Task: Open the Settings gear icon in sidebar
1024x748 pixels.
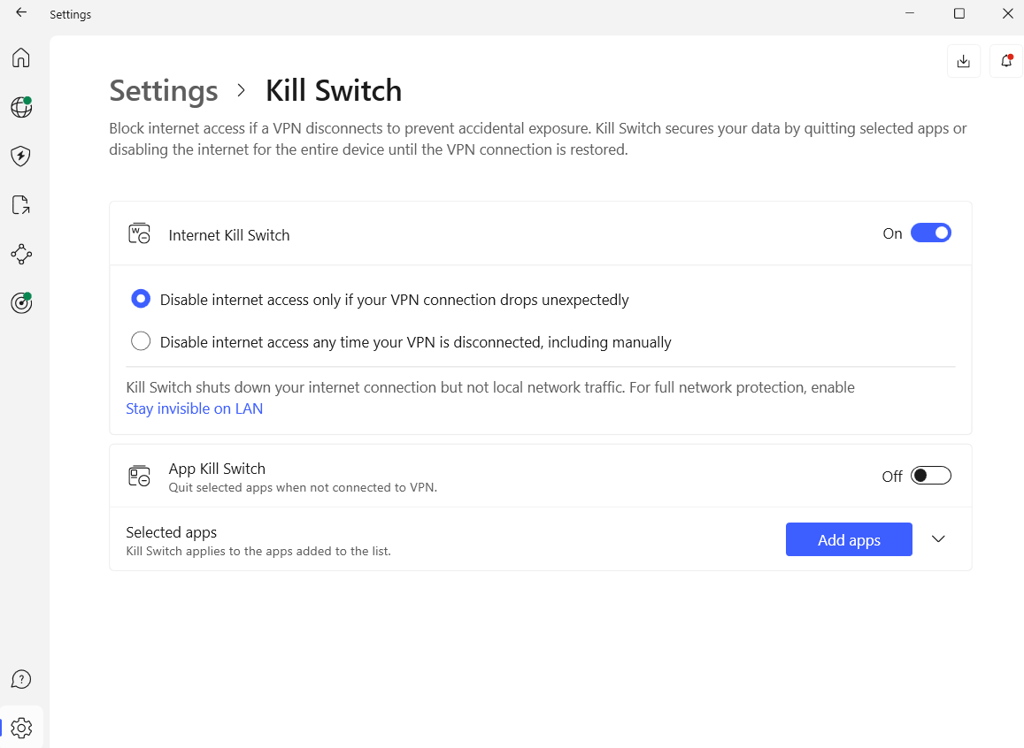Action: point(21,728)
